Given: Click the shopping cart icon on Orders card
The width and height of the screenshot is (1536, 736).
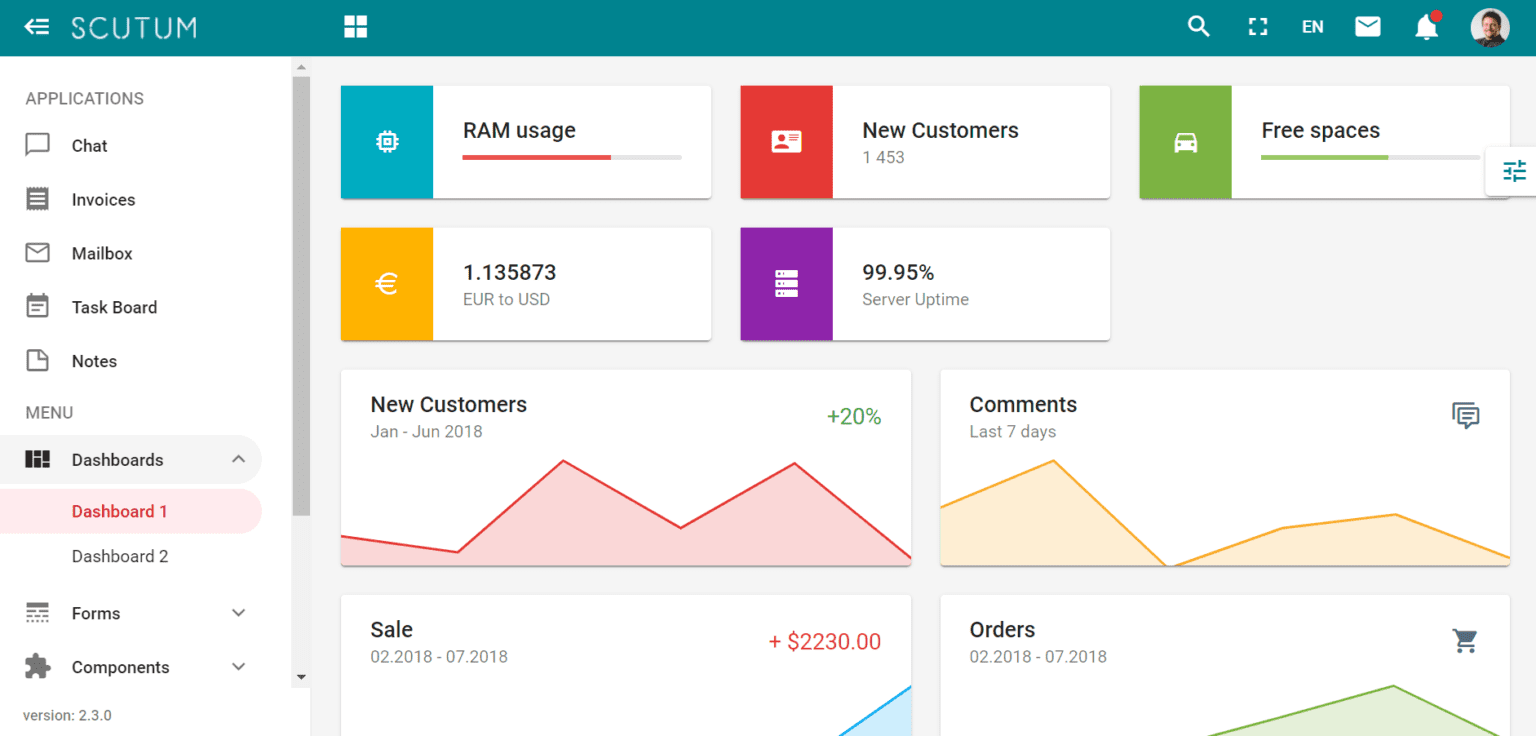Looking at the screenshot, I should point(1465,640).
